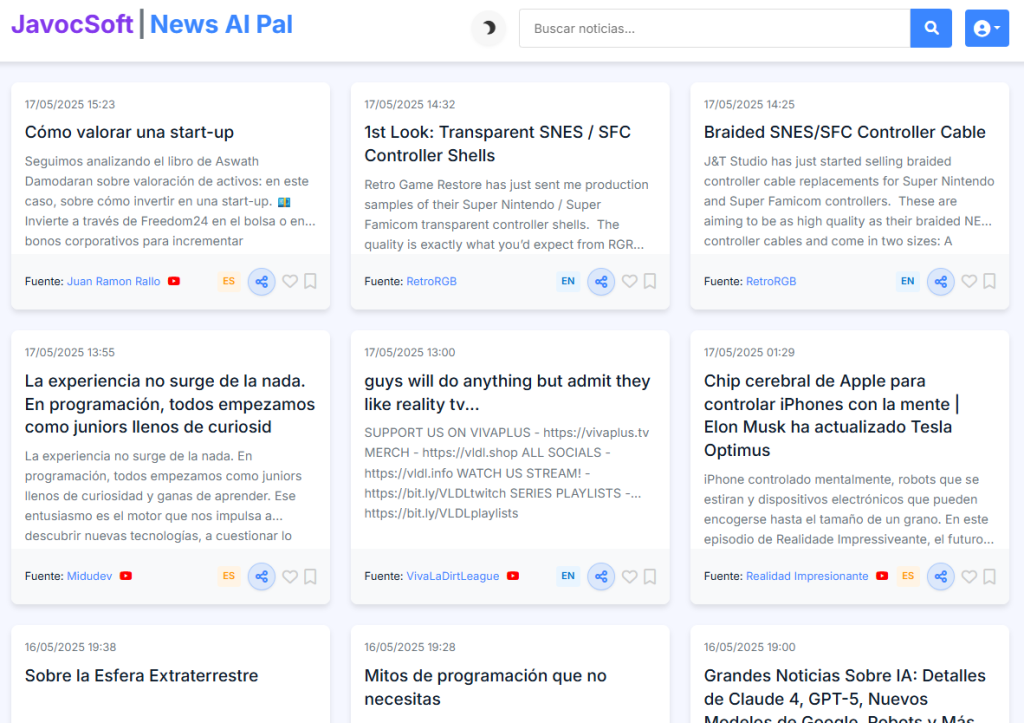The height and width of the screenshot is (723, 1024).
Task: Click ES language badge on start-up card
Action: click(x=229, y=281)
